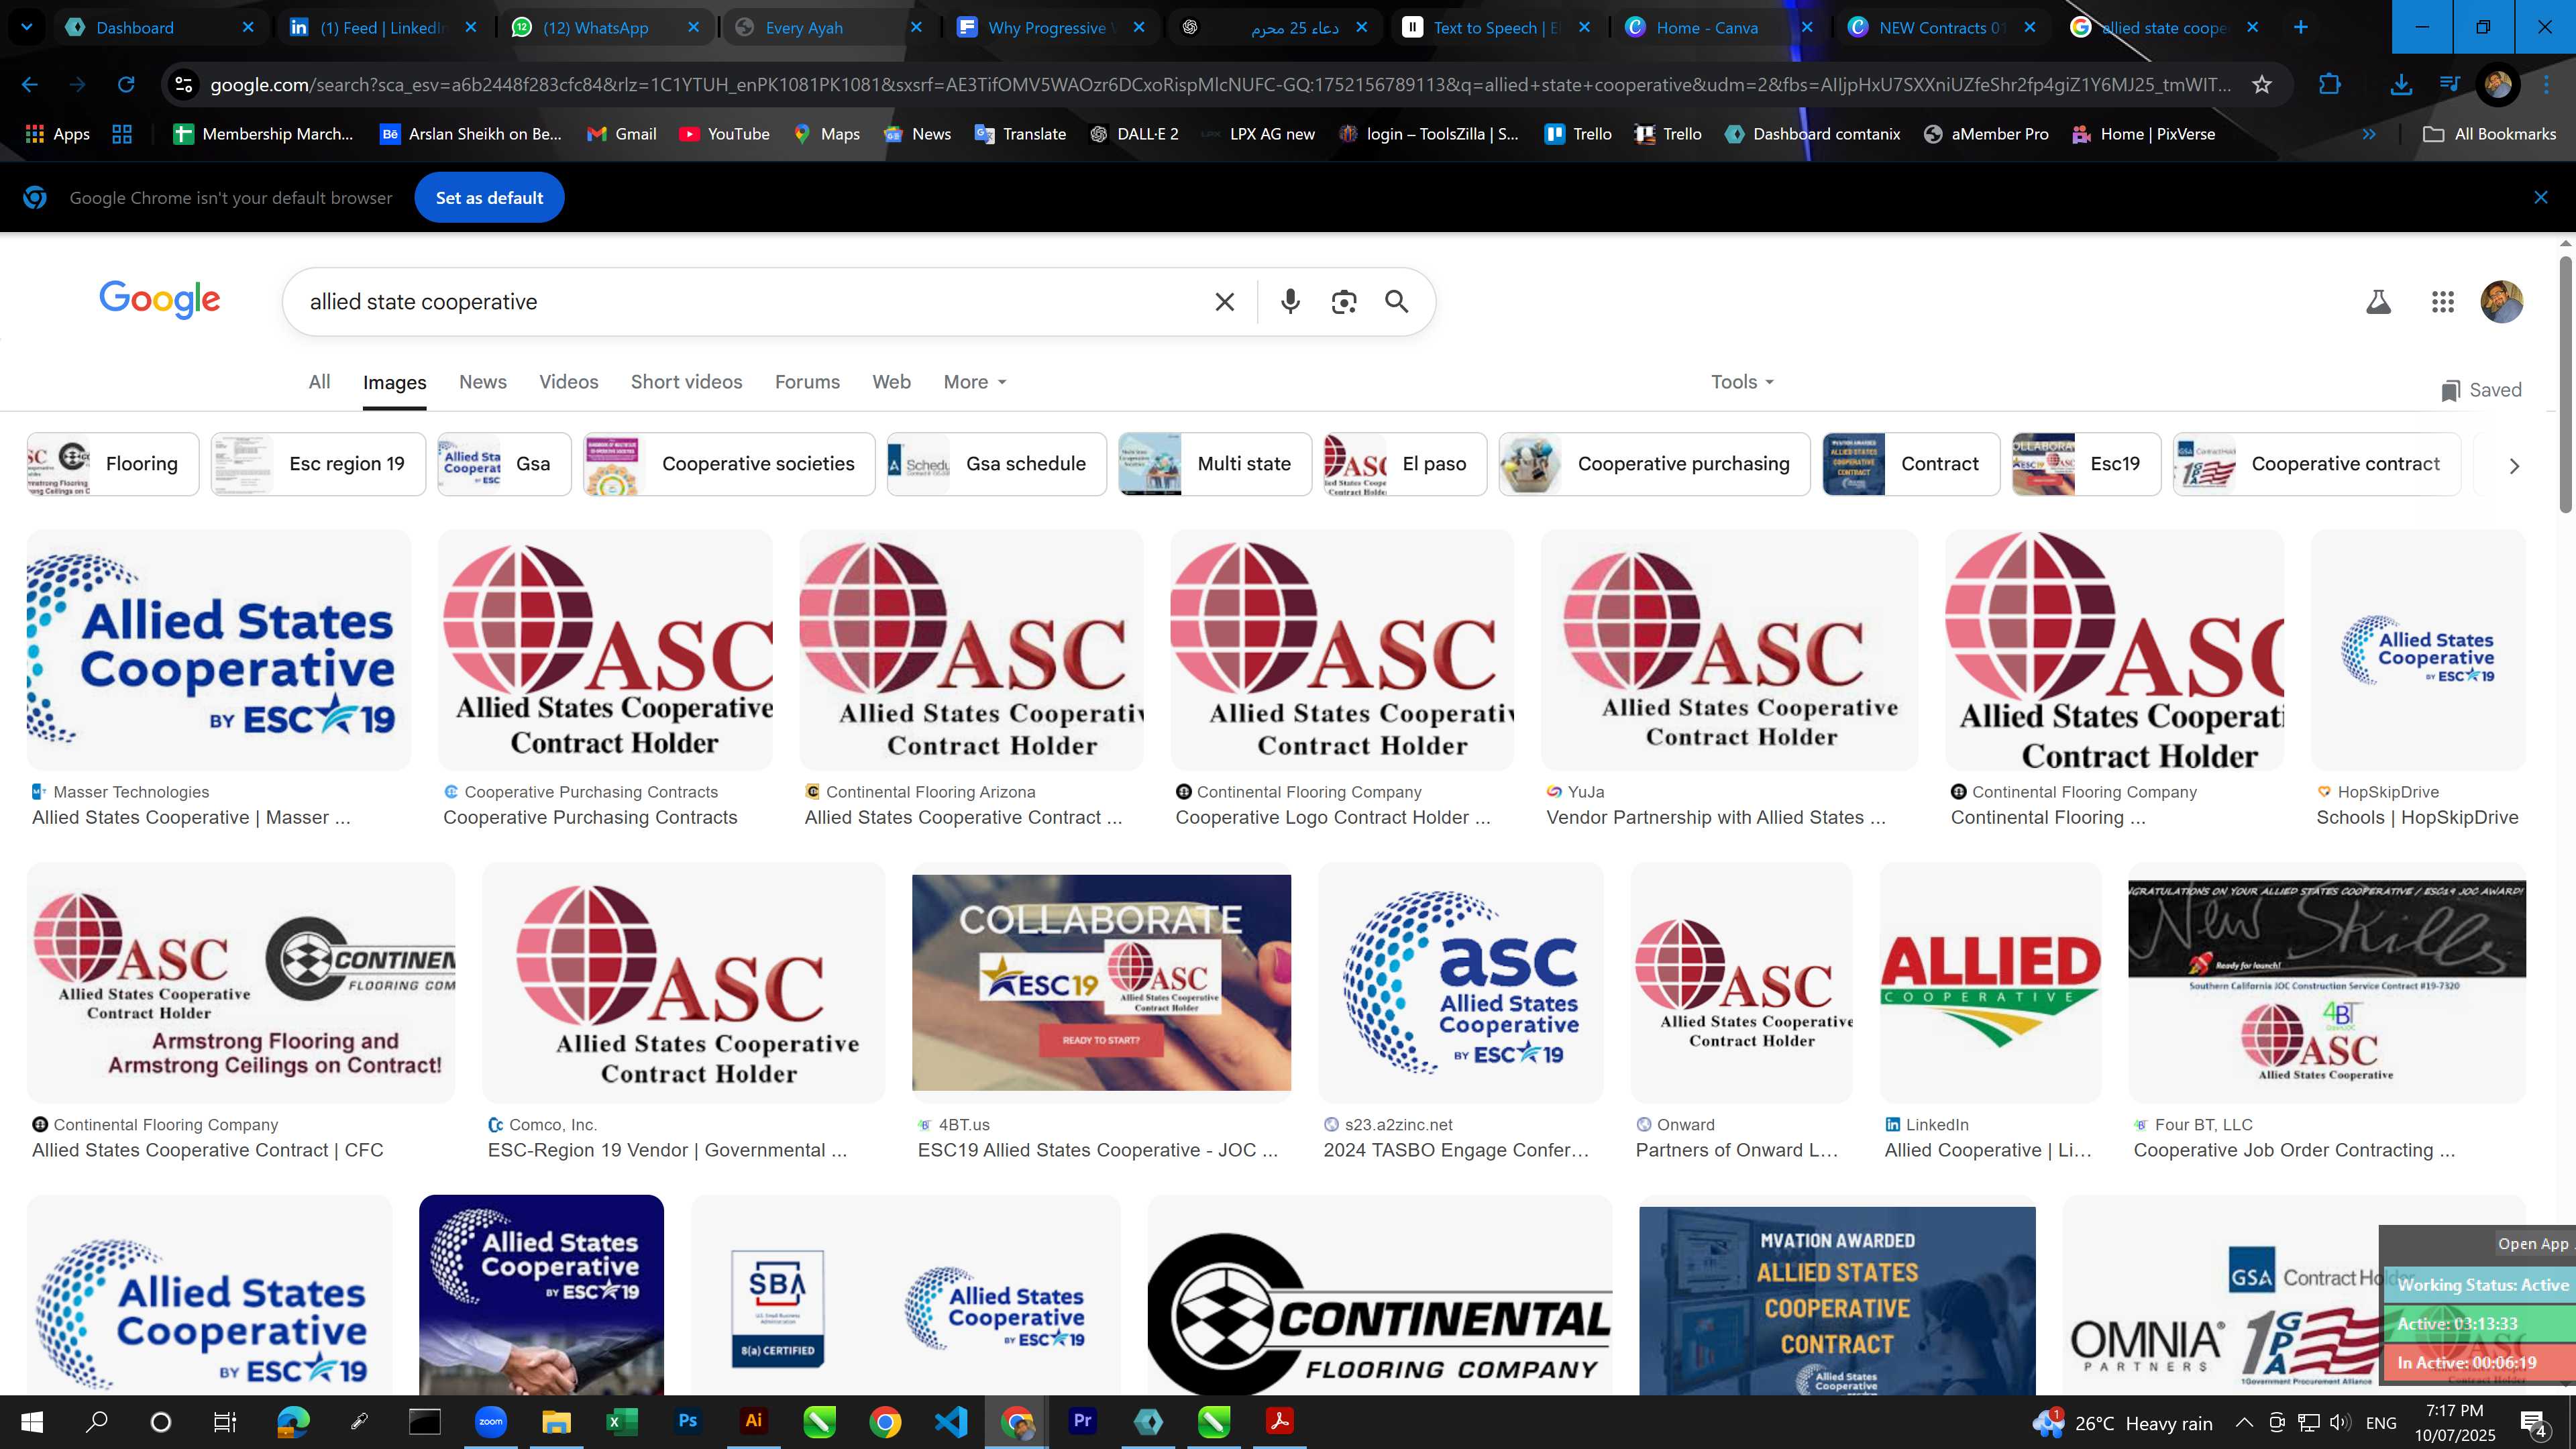Clear the search box text
This screenshot has height=1449, width=2576.
point(1224,301)
